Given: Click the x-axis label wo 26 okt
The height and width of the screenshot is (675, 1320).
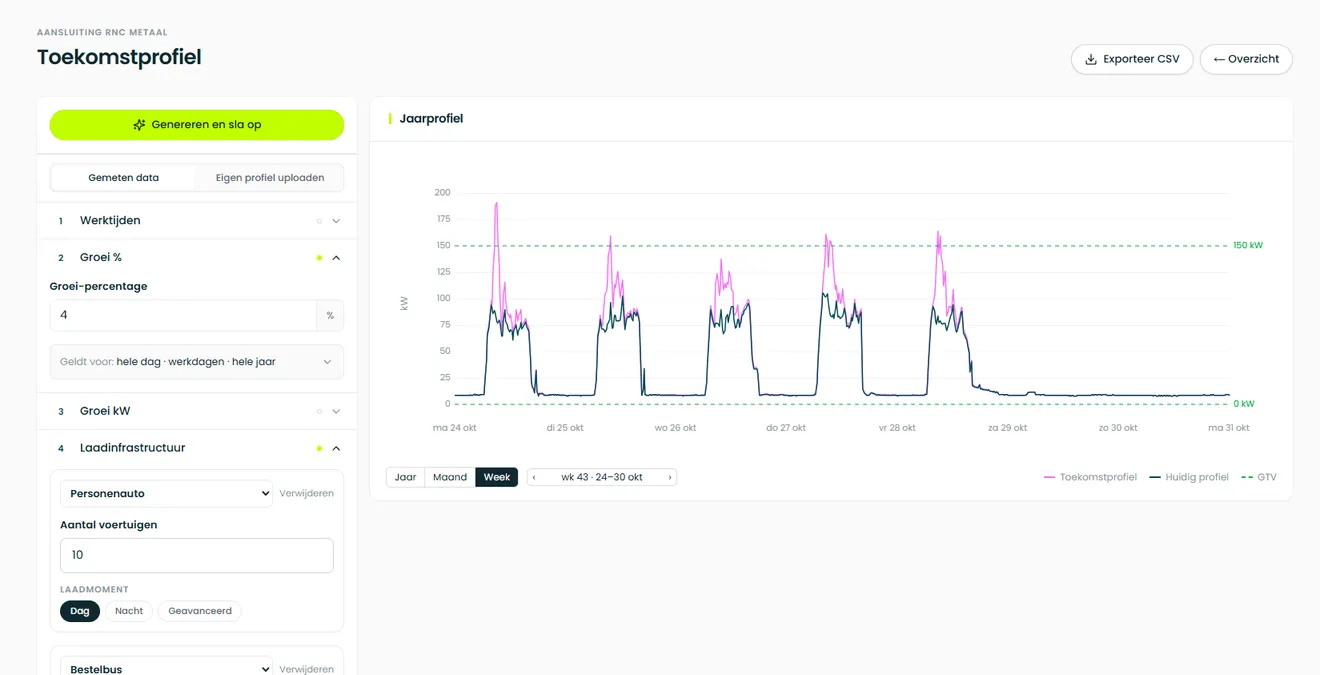Looking at the screenshot, I should coord(676,428).
